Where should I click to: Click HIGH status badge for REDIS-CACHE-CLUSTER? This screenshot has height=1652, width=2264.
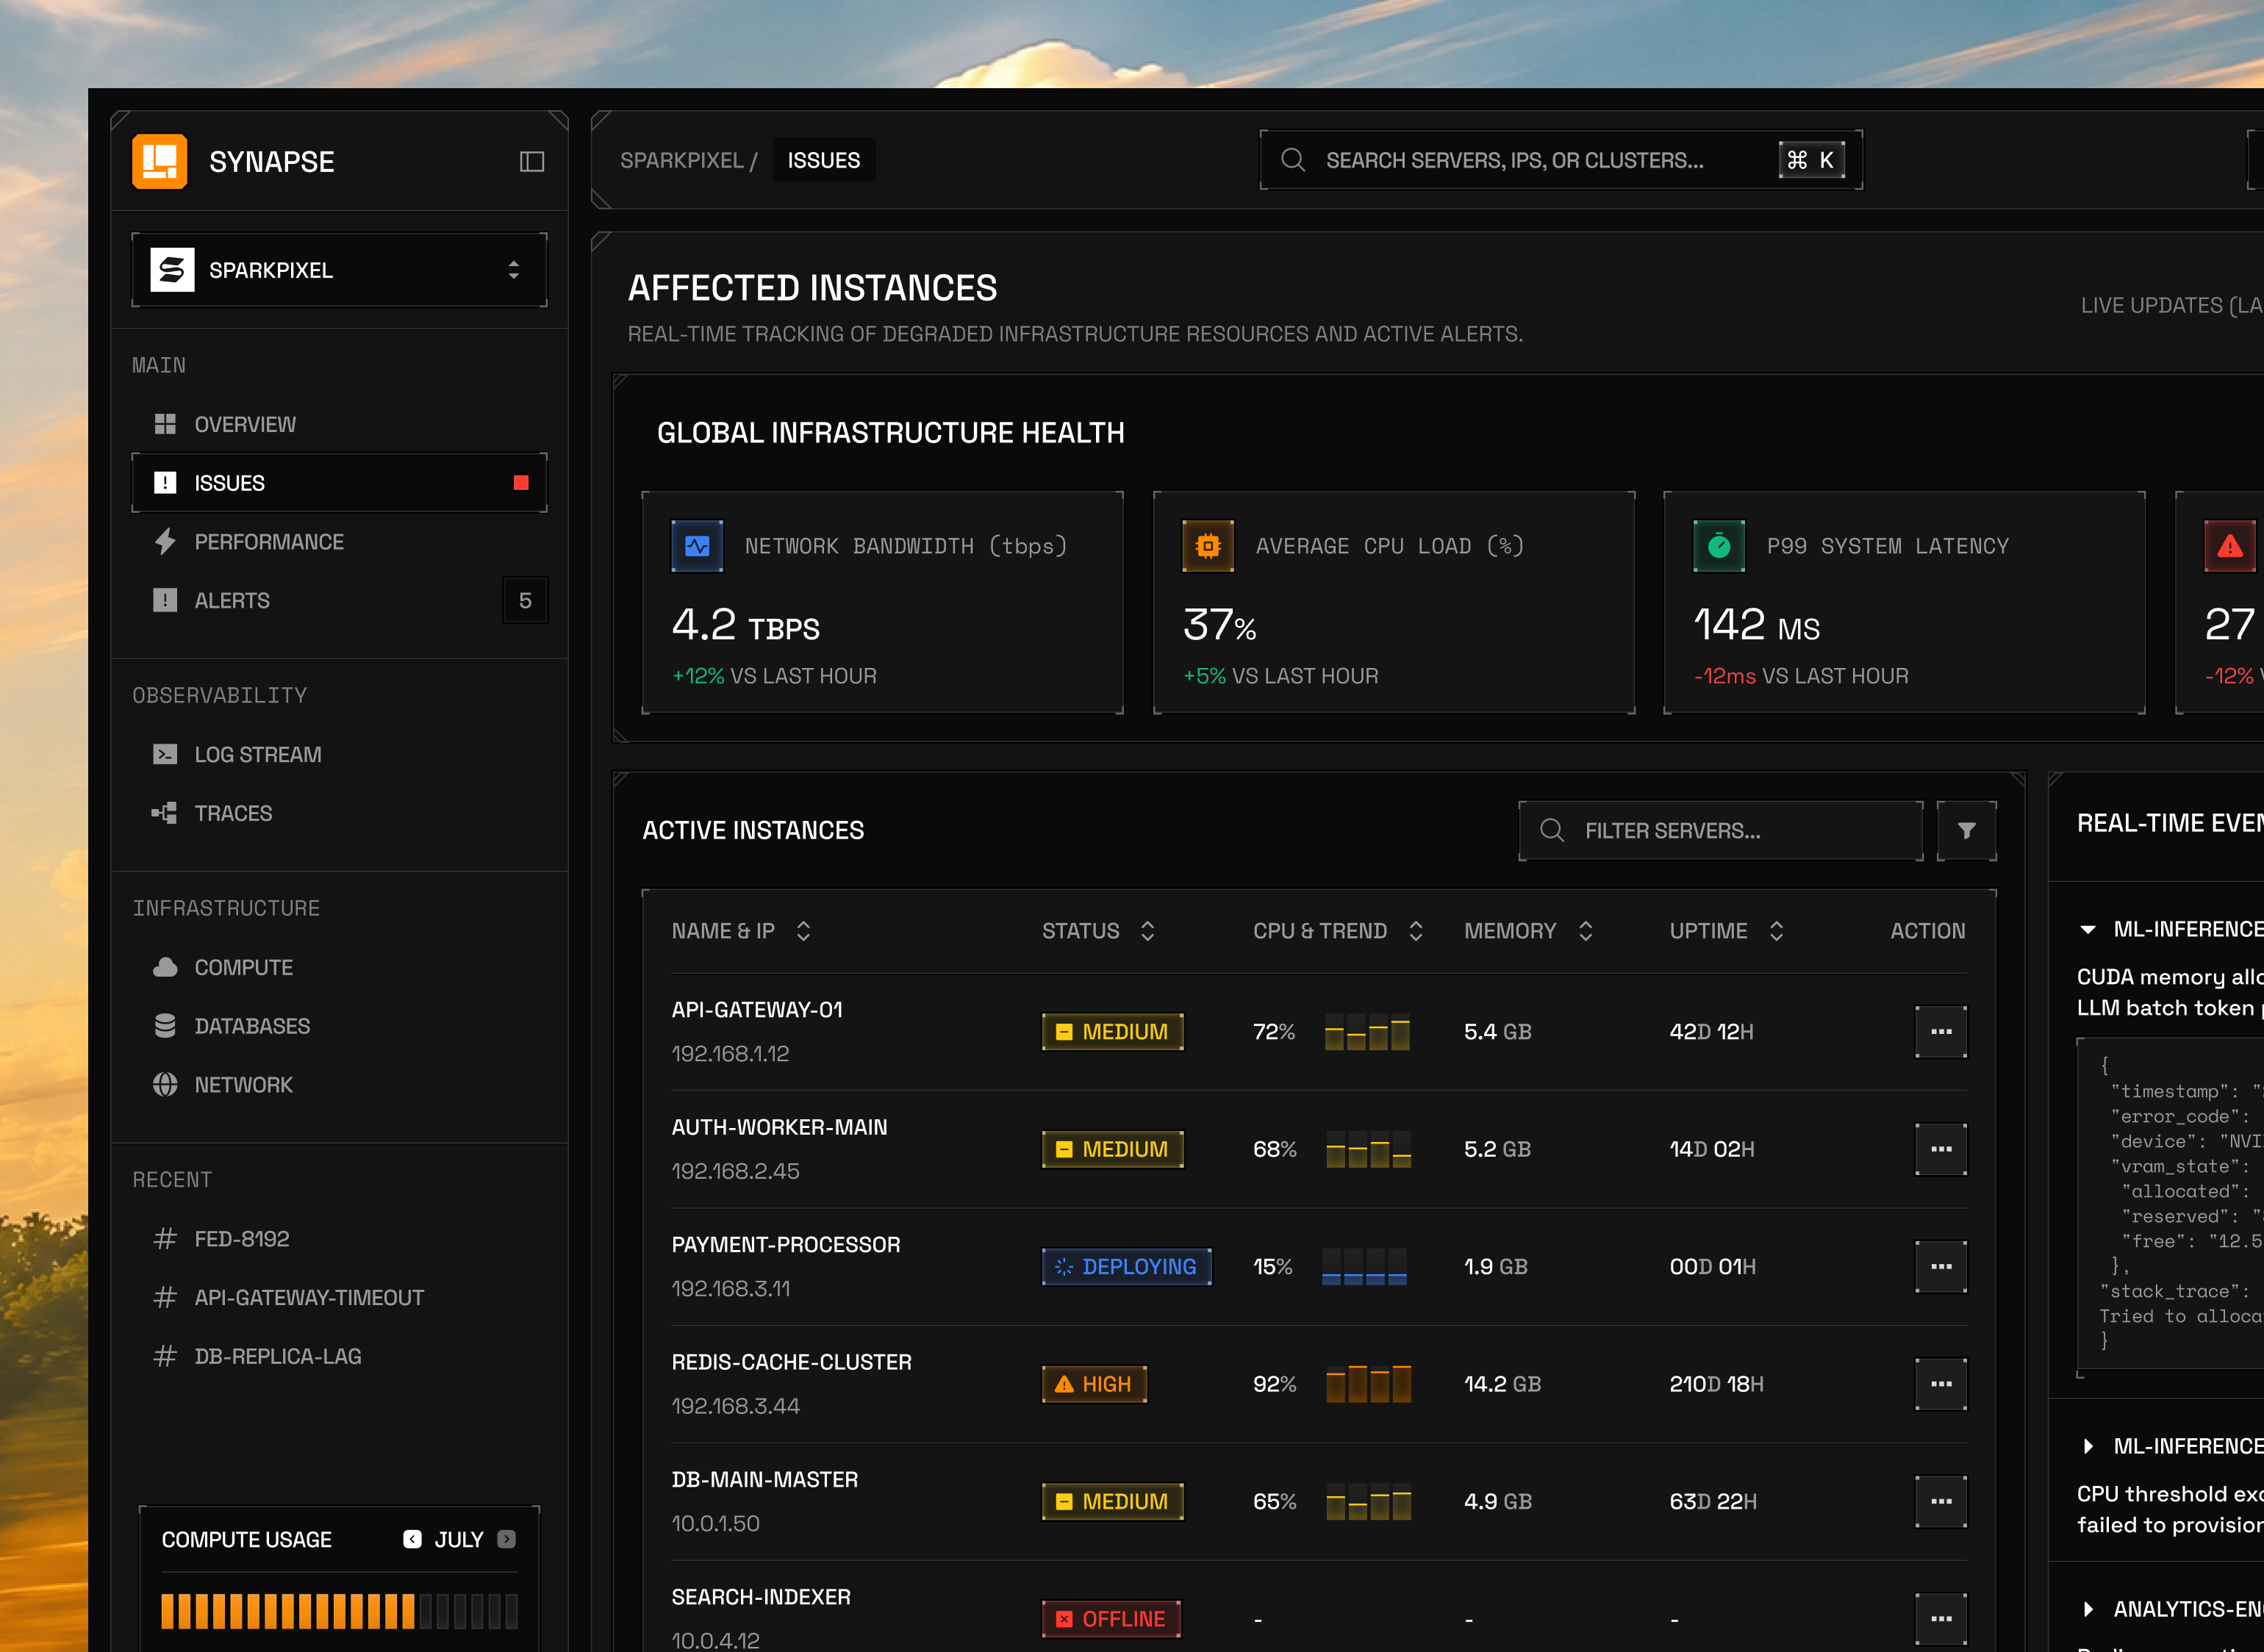pos(1094,1384)
